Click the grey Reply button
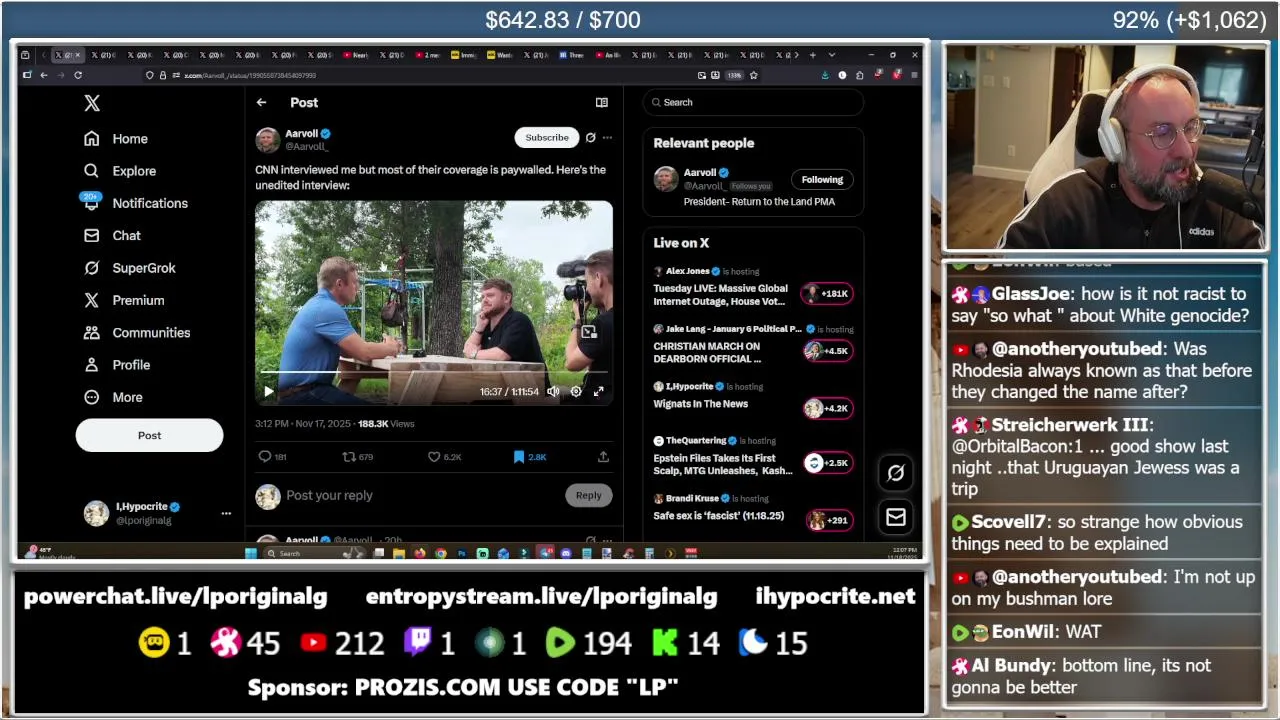Viewport: 1280px width, 720px height. [588, 495]
